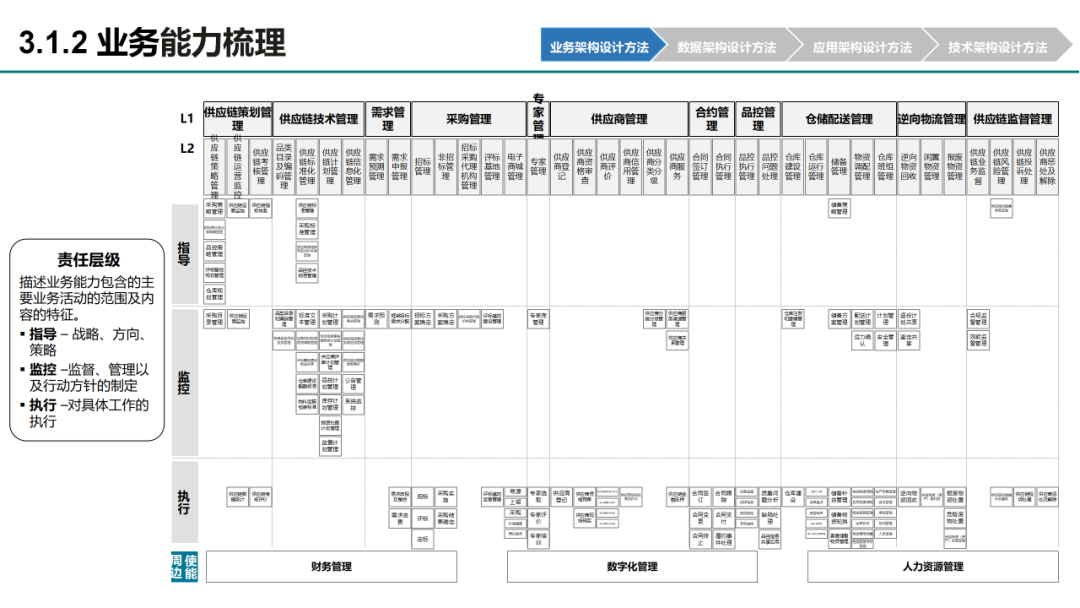This screenshot has width=1080, height=608.
Task: Select L2 cell 供应链业务监督
Action: click(978, 167)
